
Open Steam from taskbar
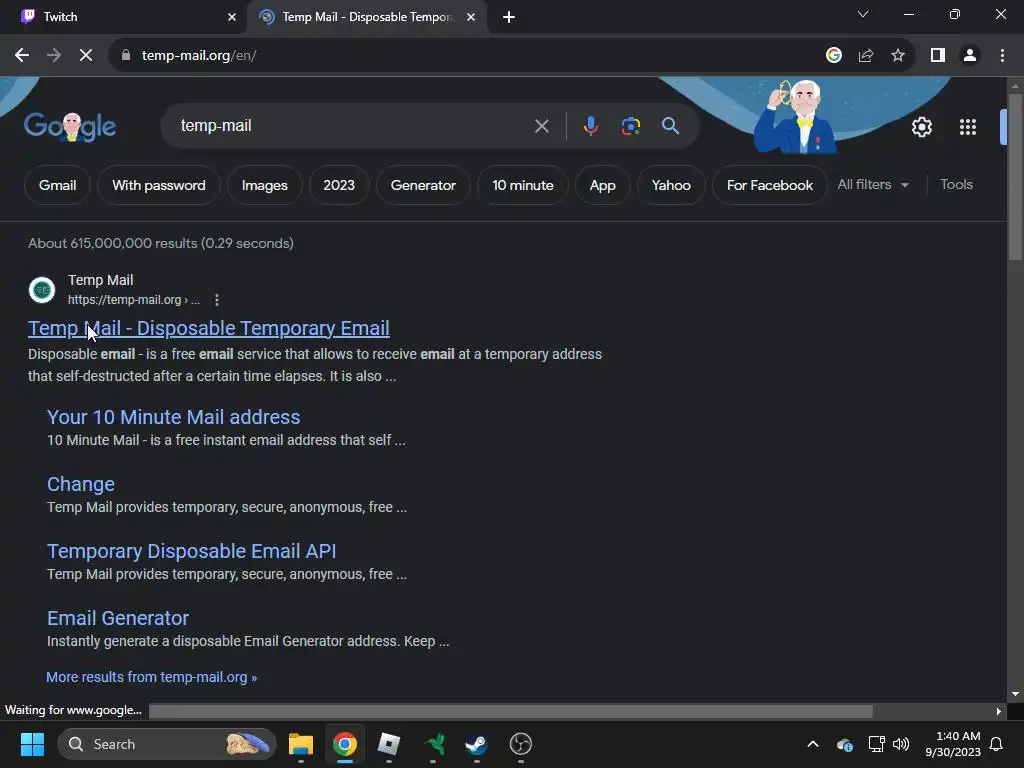476,744
